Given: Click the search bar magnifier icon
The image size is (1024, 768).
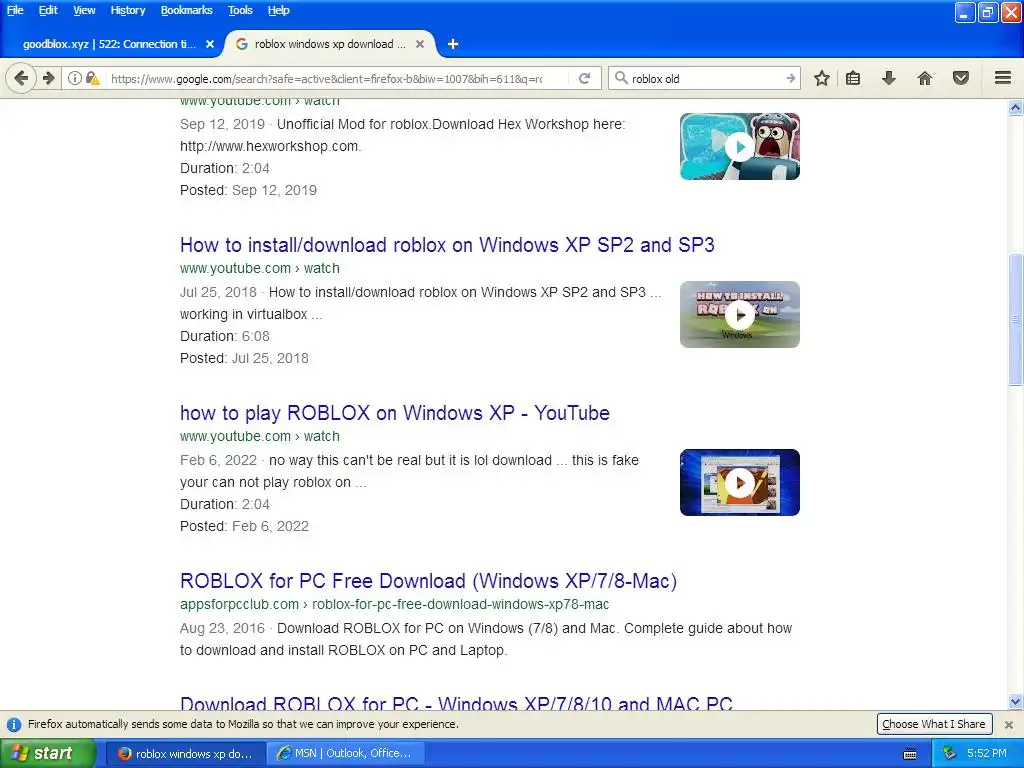Looking at the screenshot, I should 621,78.
